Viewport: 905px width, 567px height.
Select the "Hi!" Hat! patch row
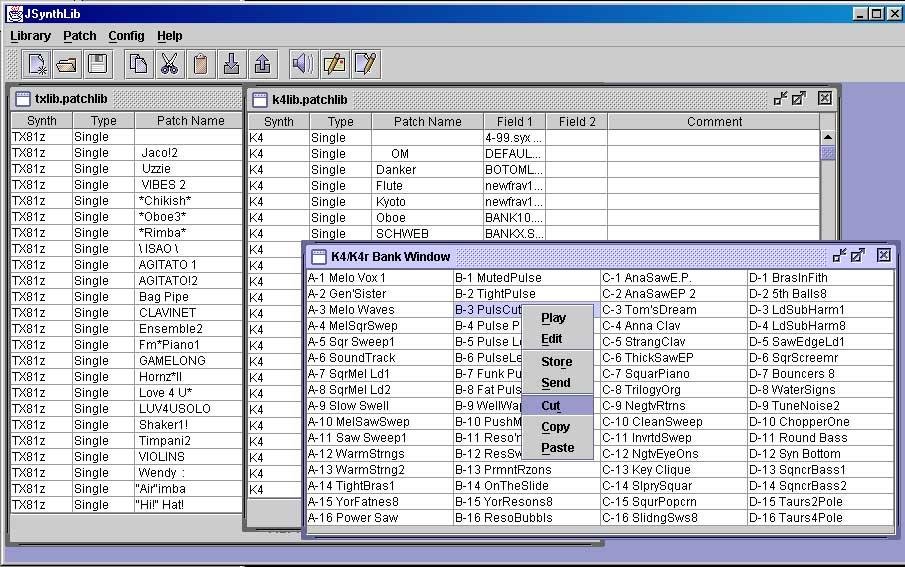pyautogui.click(x=126, y=505)
